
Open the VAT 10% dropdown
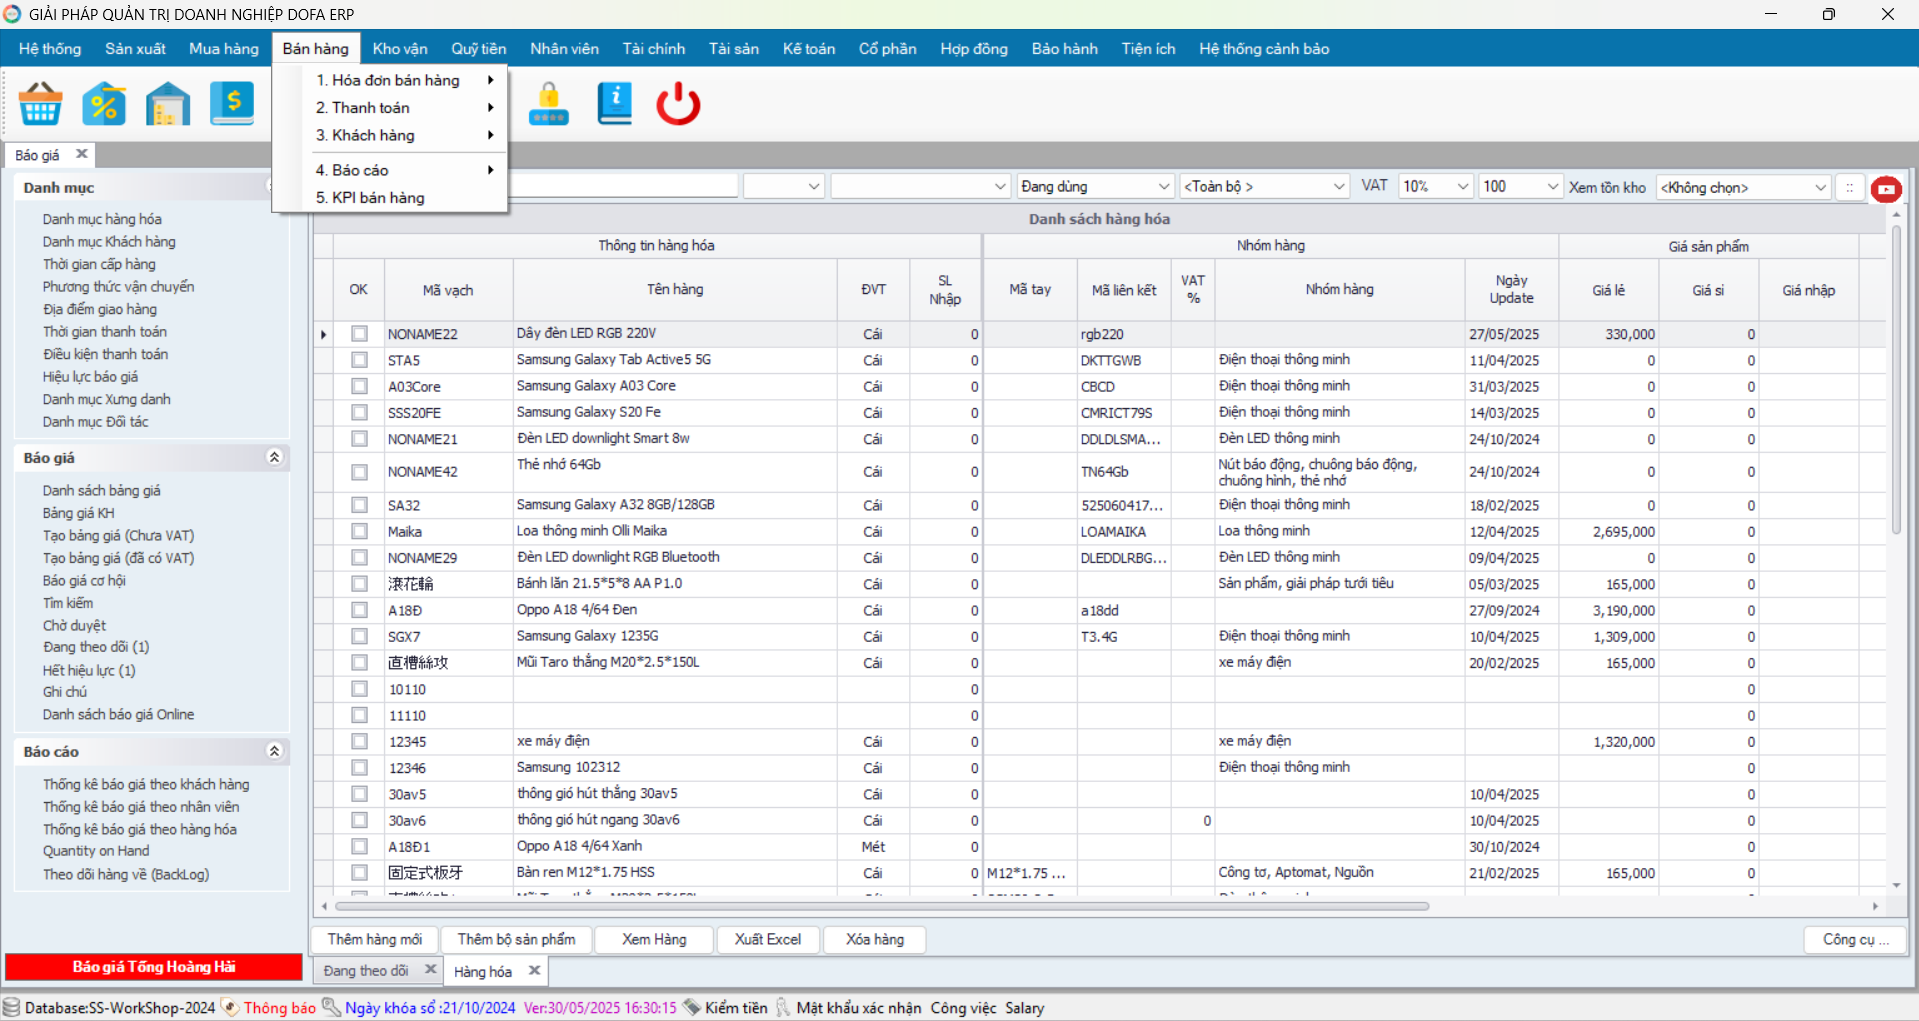click(x=1436, y=186)
